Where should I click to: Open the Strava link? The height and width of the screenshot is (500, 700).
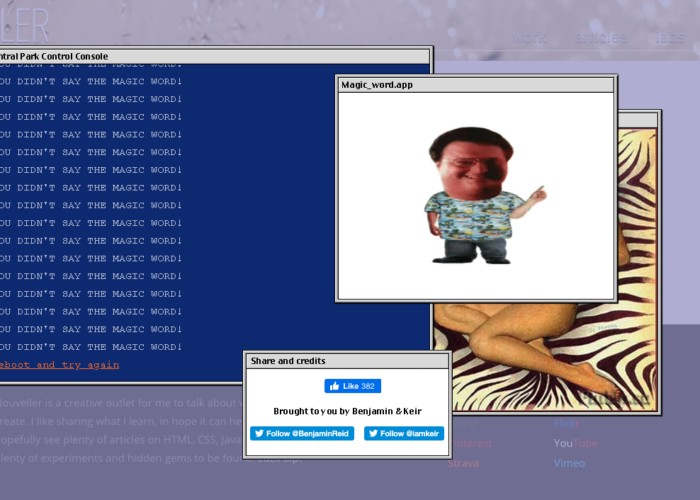463,463
